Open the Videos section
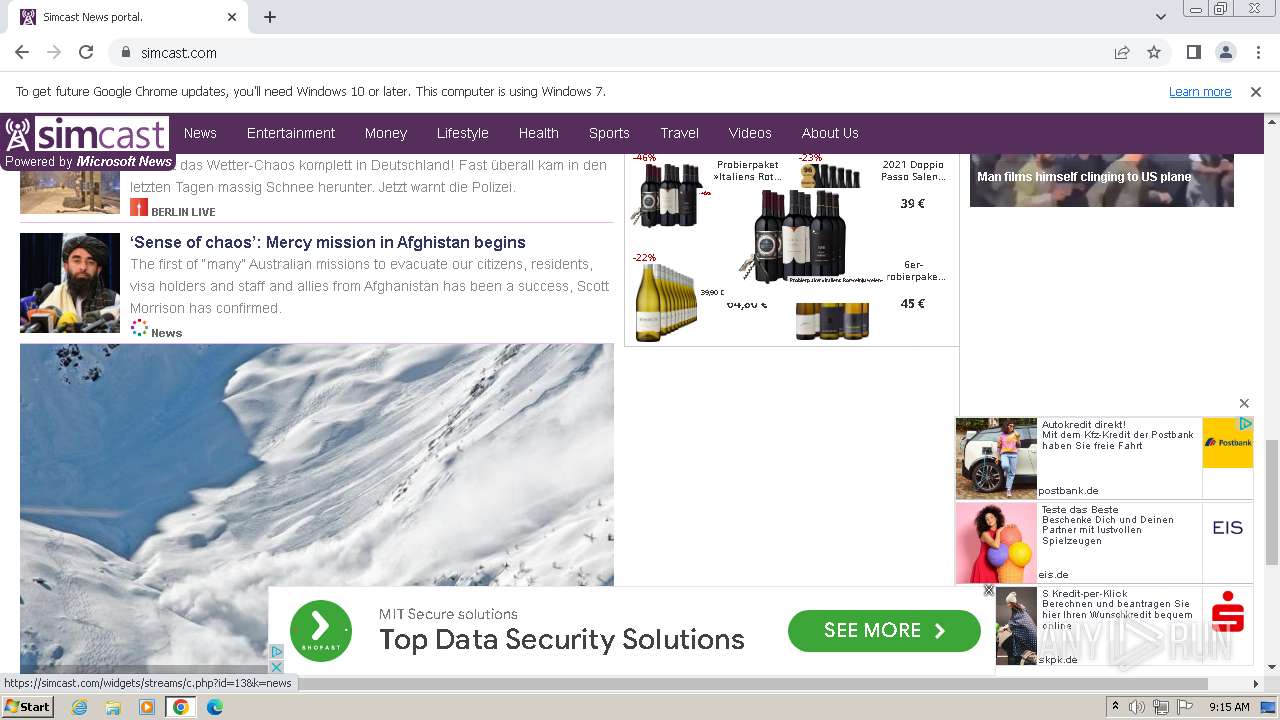1280x720 pixels. [x=750, y=133]
